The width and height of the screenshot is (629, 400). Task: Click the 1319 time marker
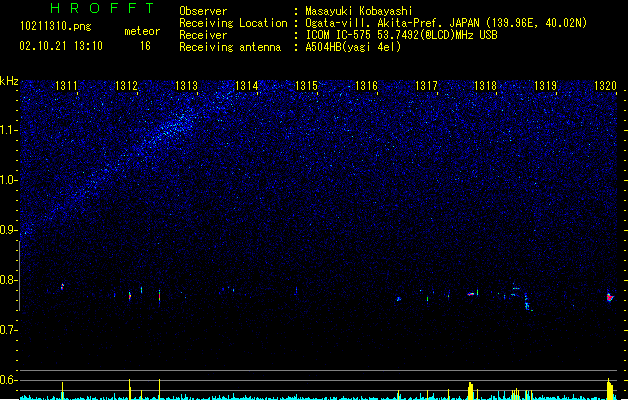pyautogui.click(x=546, y=86)
